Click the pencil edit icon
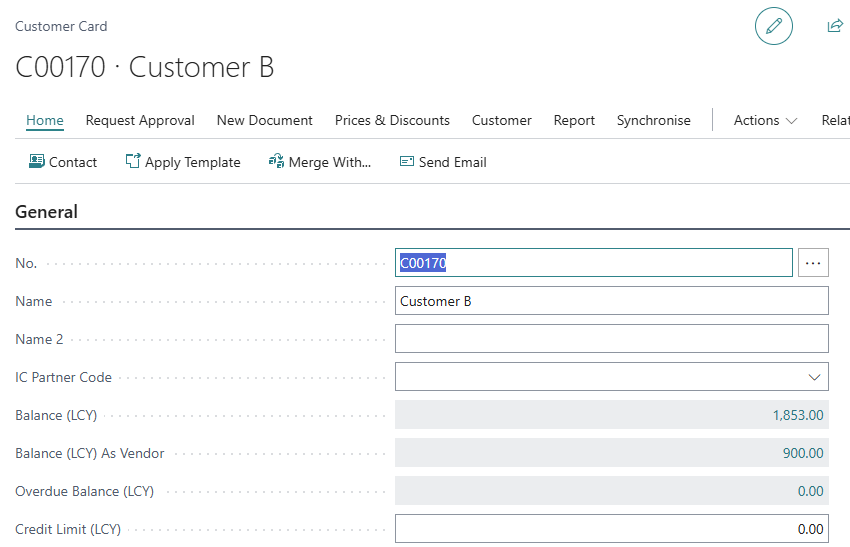This screenshot has width=850, height=547. click(773, 26)
